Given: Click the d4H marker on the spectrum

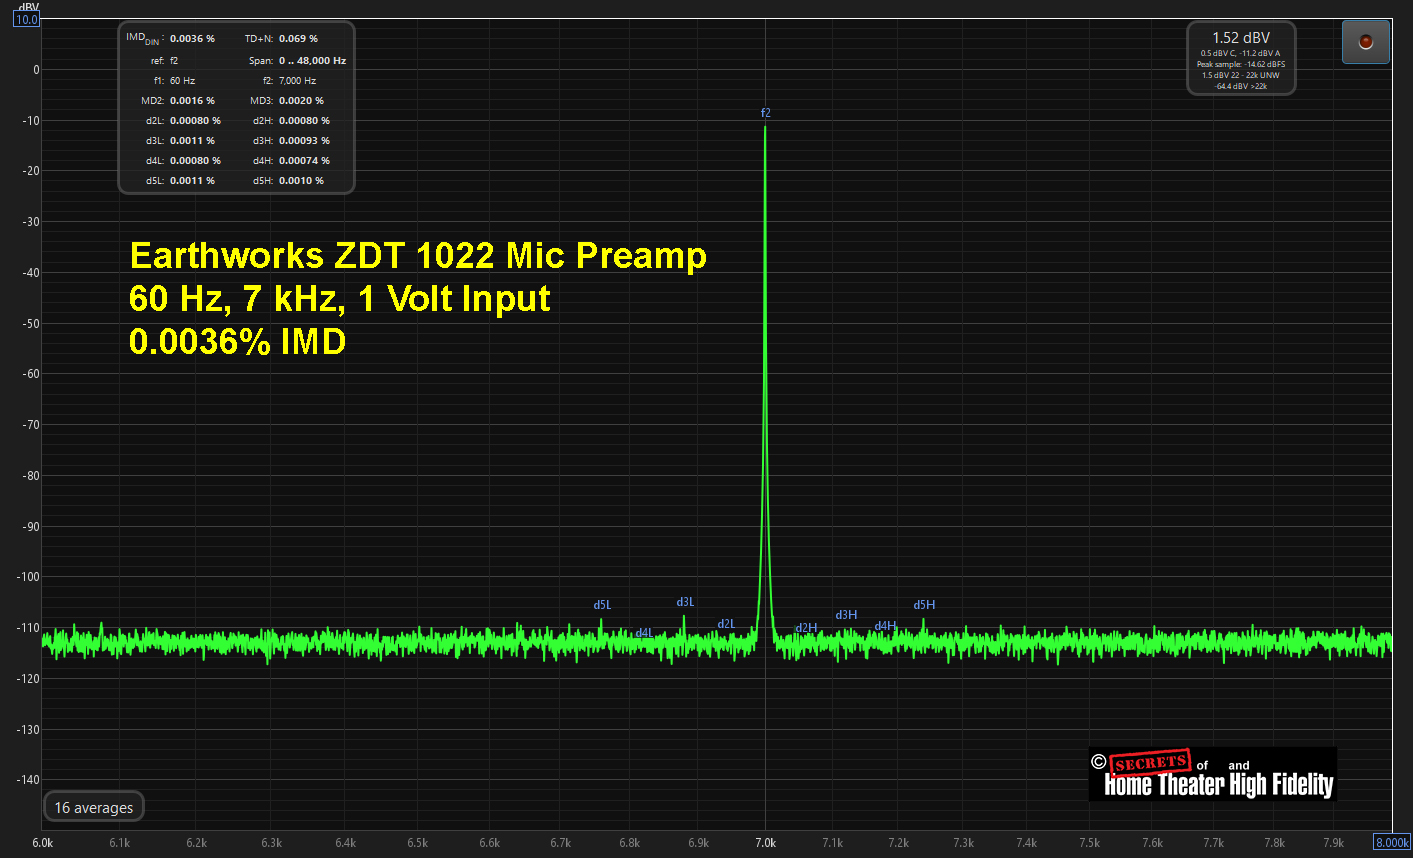Looking at the screenshot, I should click(885, 626).
